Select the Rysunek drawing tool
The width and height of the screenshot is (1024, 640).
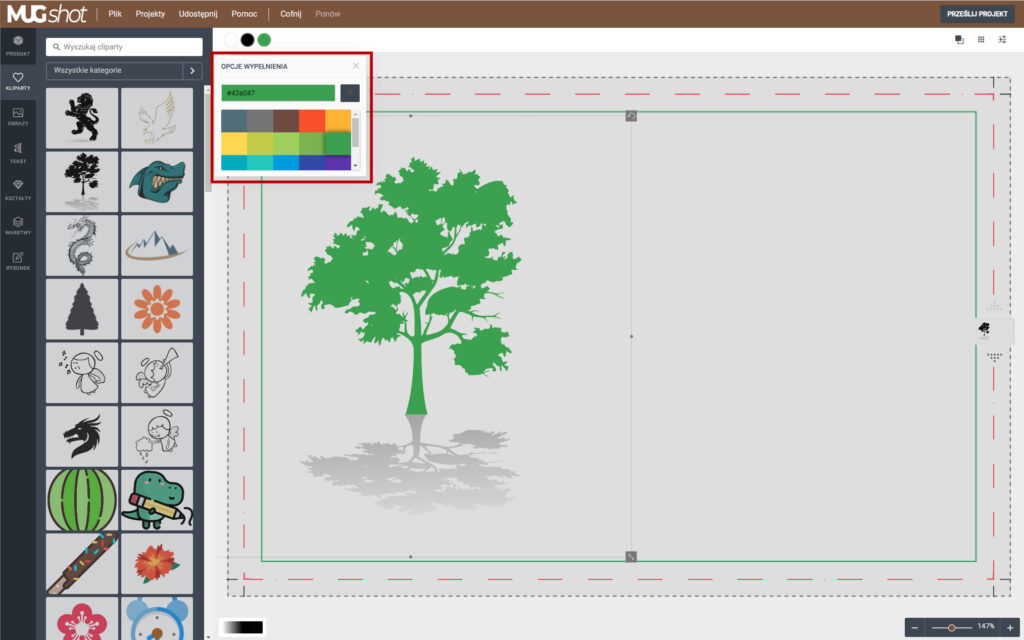(18, 261)
